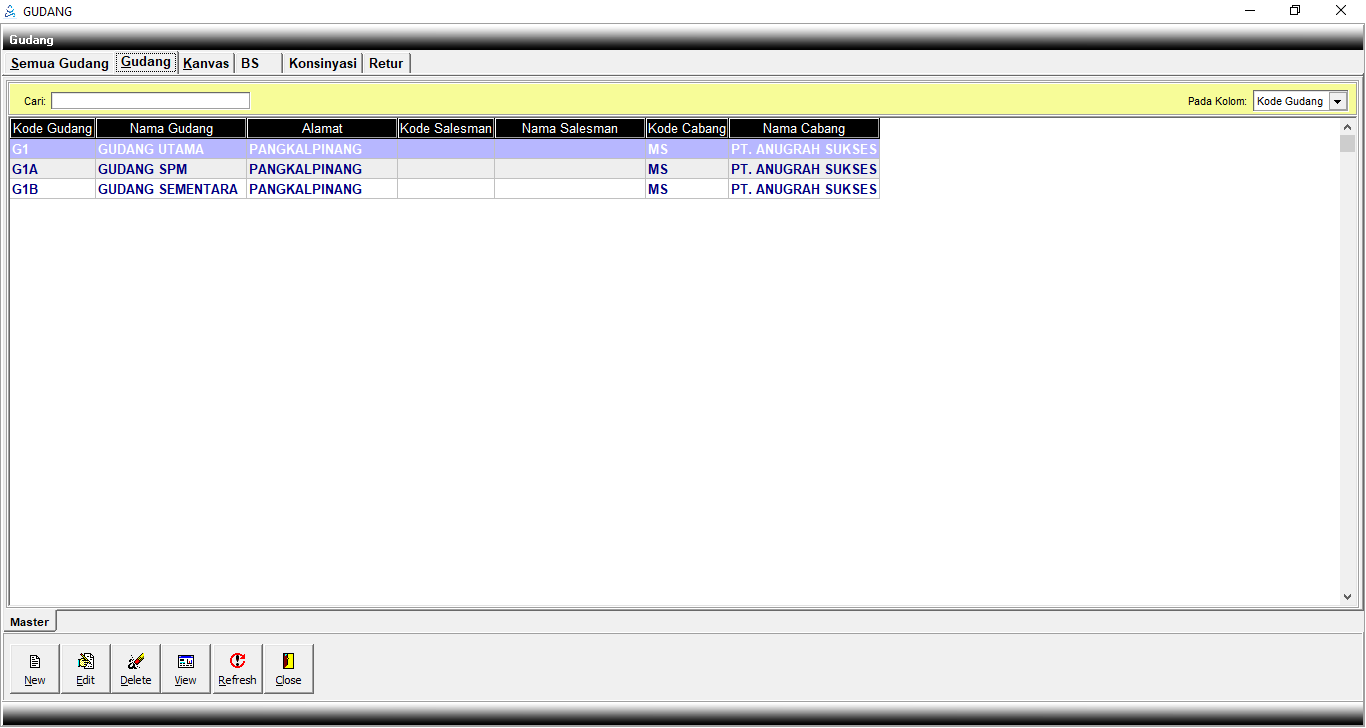Sort by Nama Gudang column header
1366x728 pixels.
171,128
